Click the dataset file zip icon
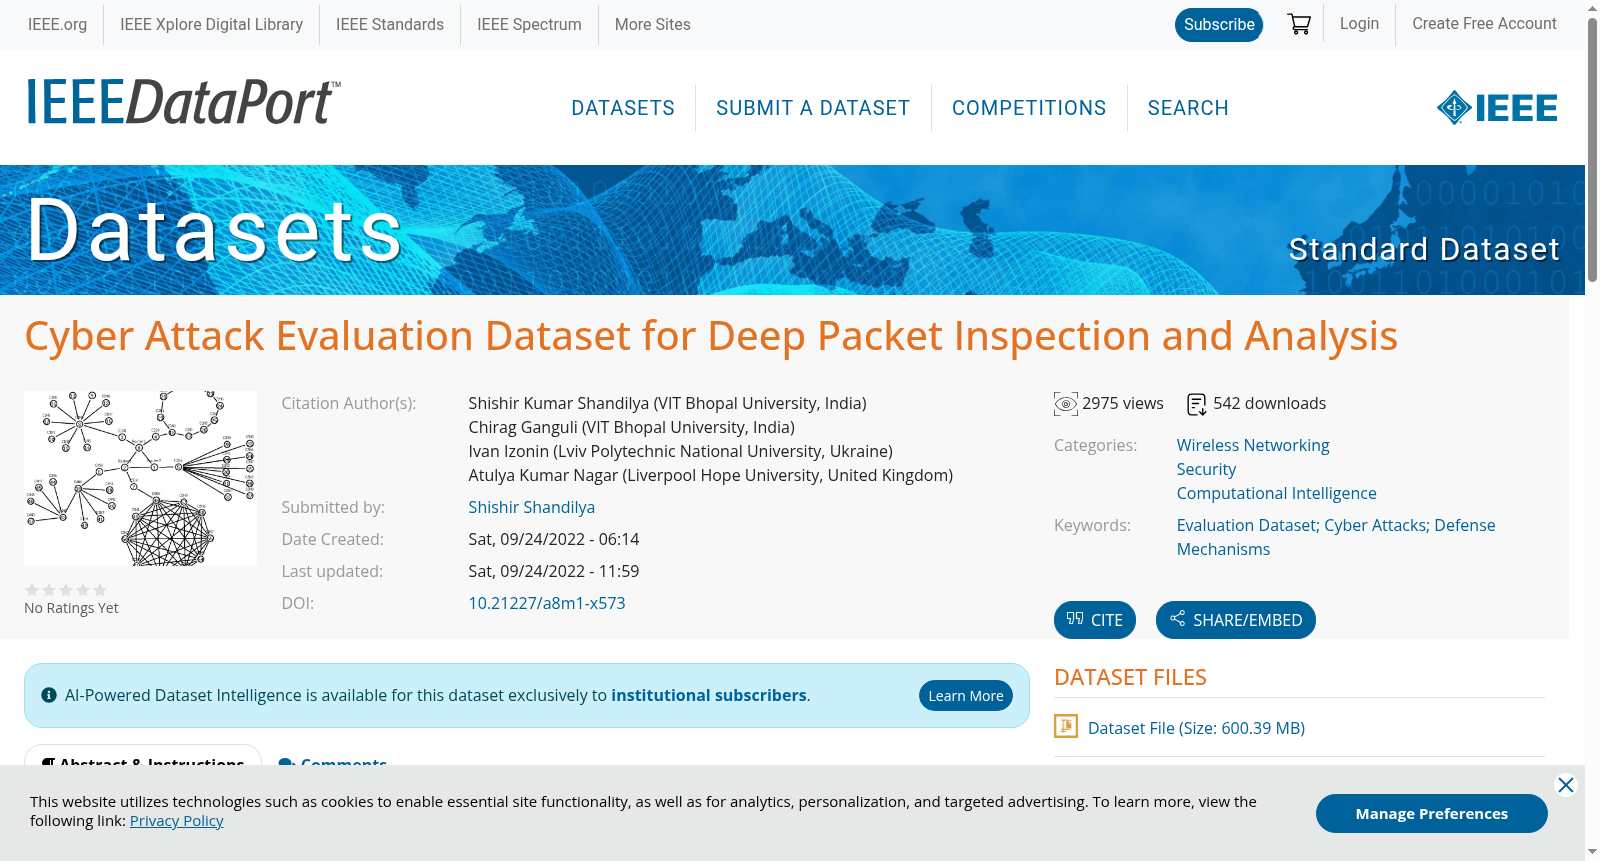 tap(1066, 726)
